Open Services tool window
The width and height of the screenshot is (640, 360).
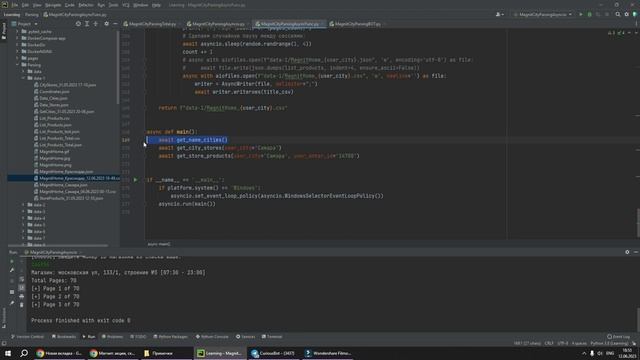(x=245, y=337)
